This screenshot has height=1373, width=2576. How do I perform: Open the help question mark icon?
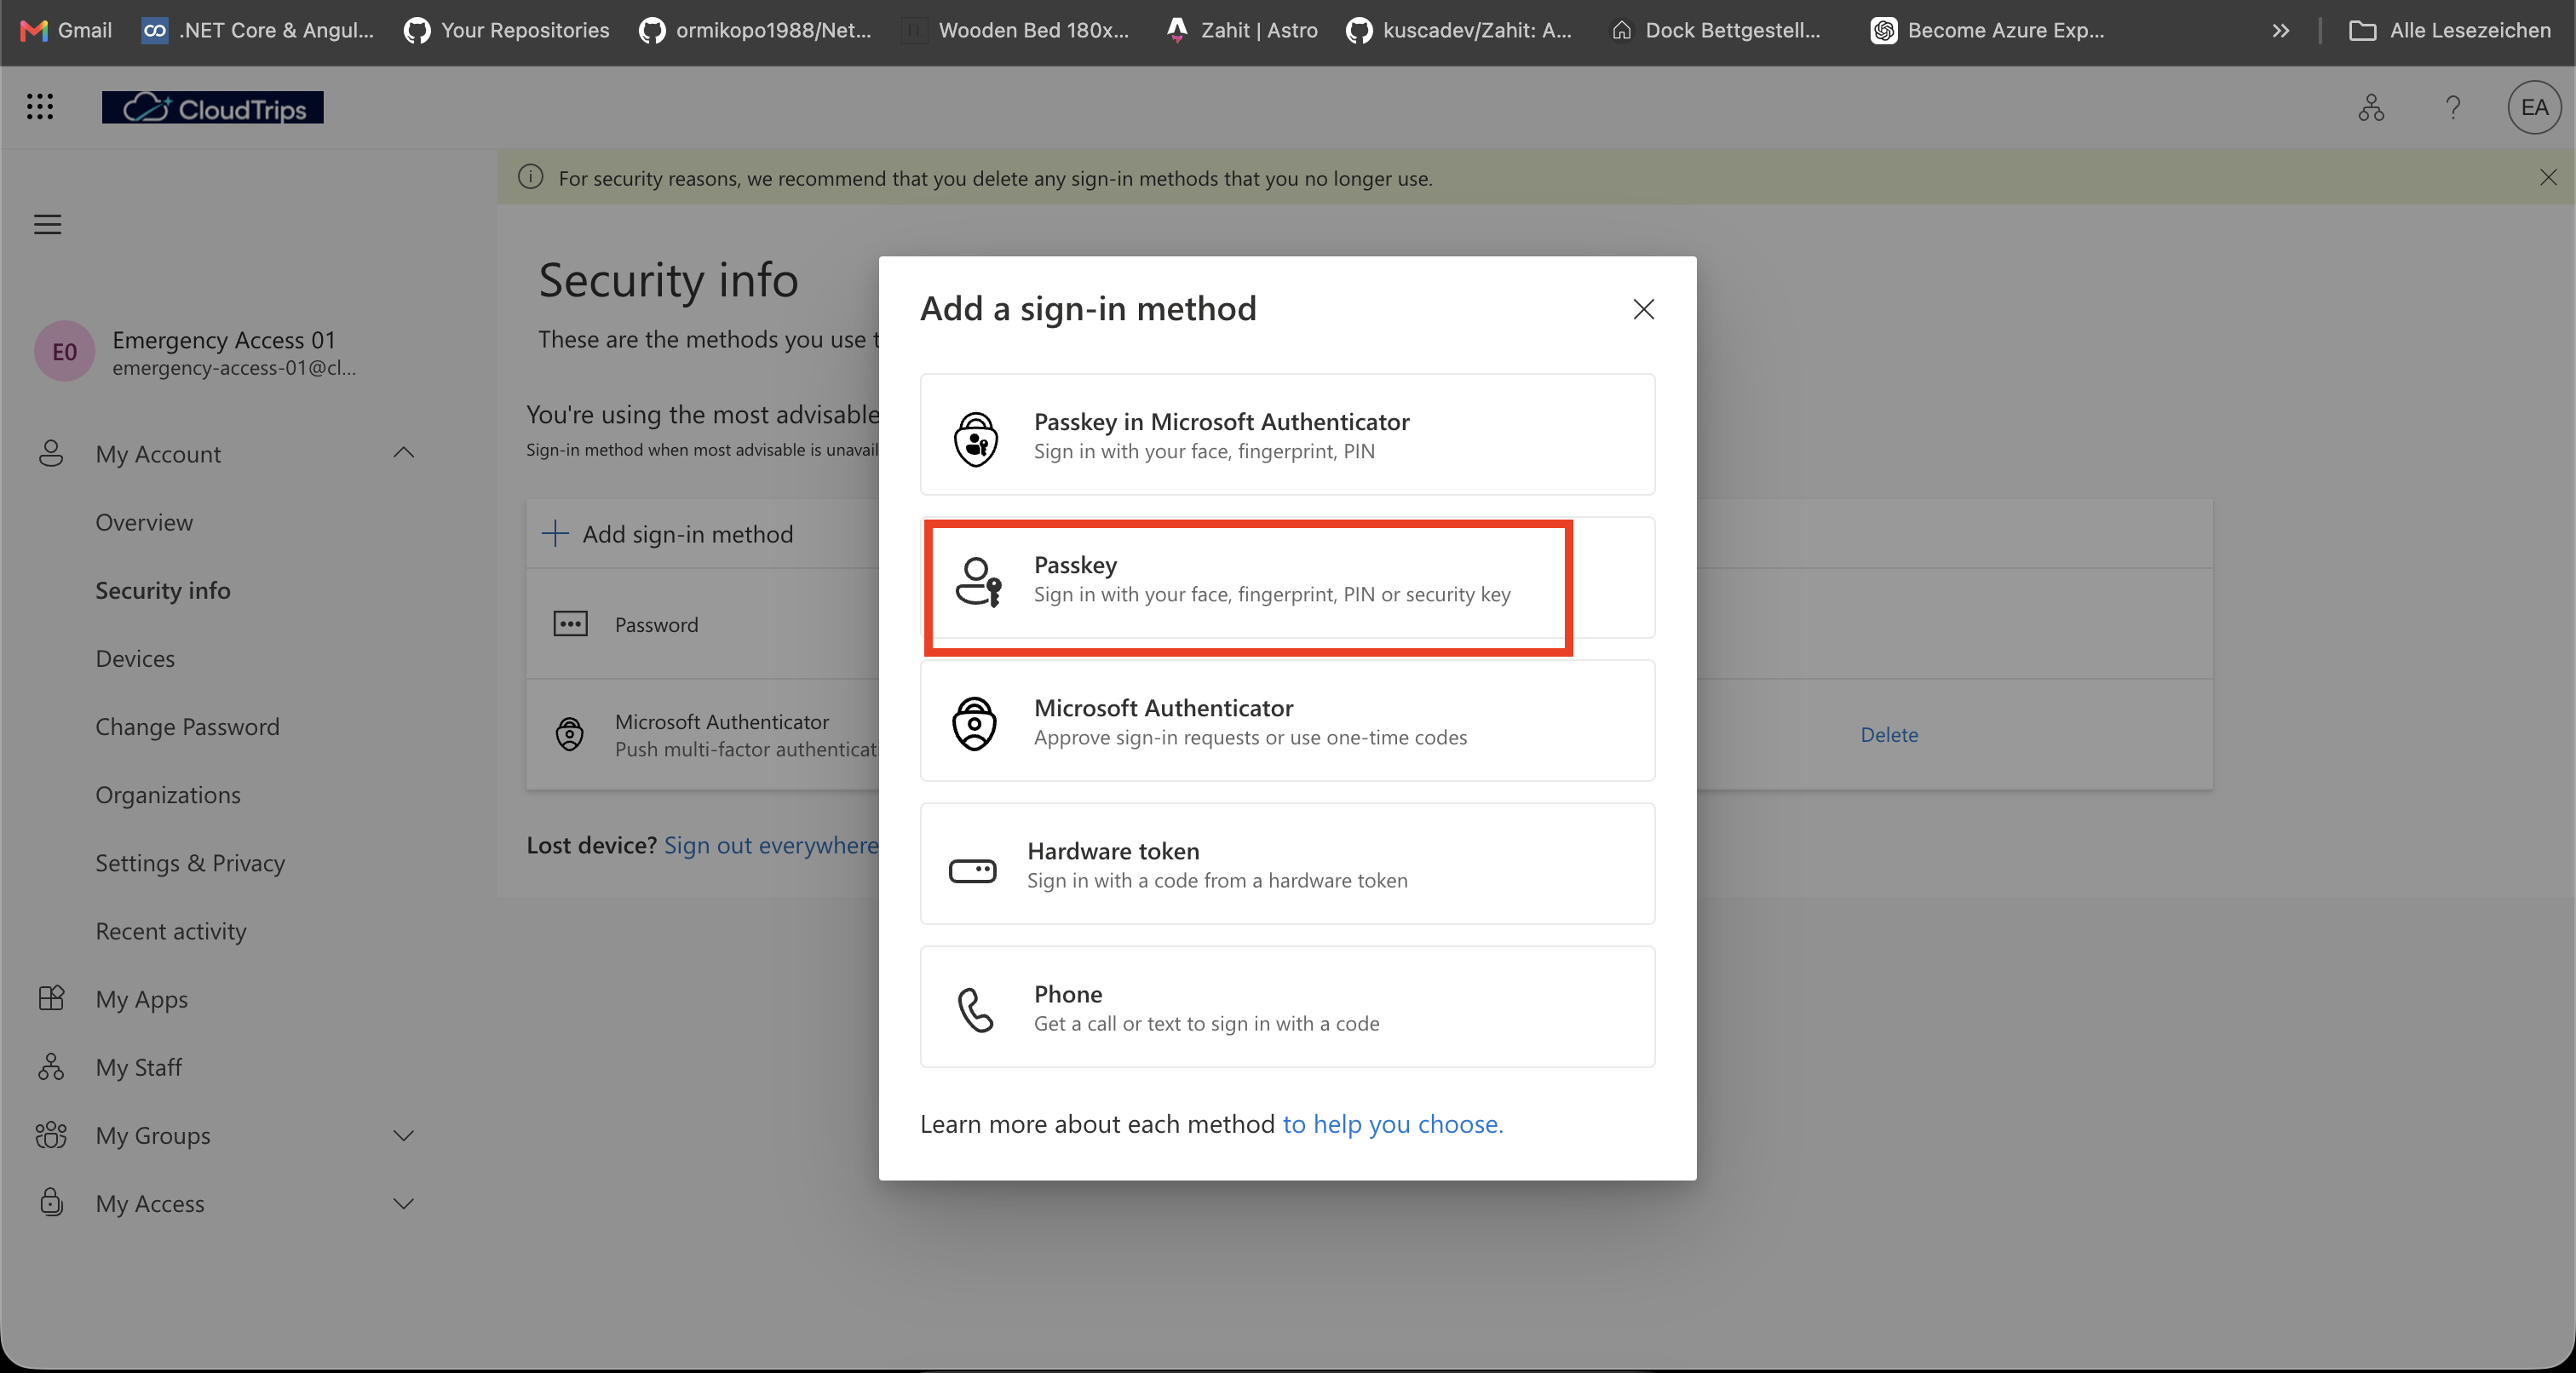coord(2453,107)
